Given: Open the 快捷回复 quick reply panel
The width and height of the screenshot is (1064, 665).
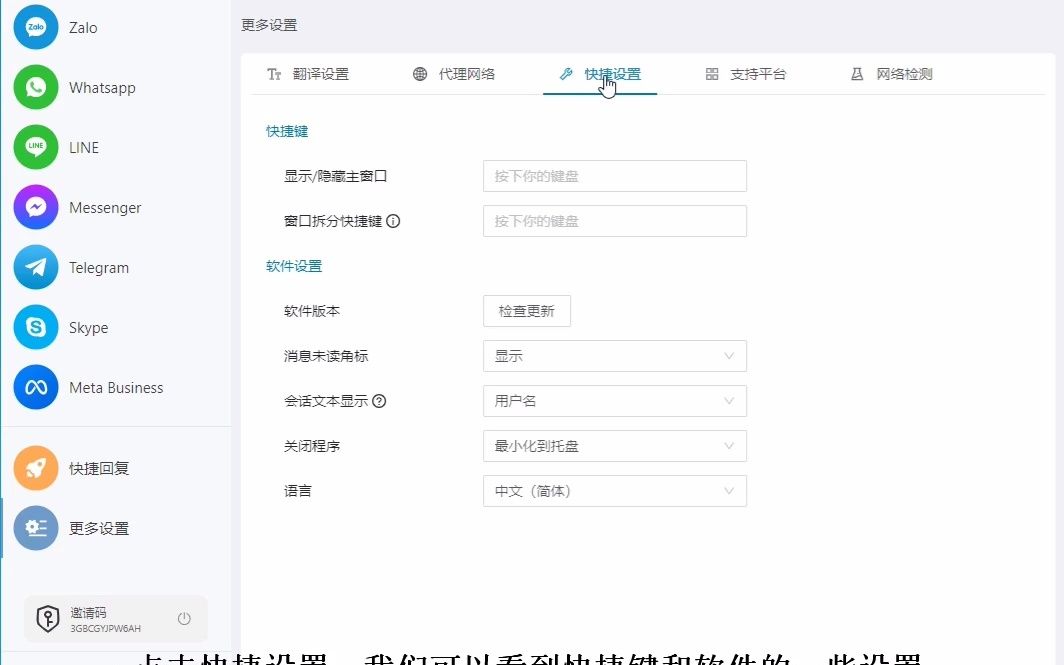Looking at the screenshot, I should [36, 467].
